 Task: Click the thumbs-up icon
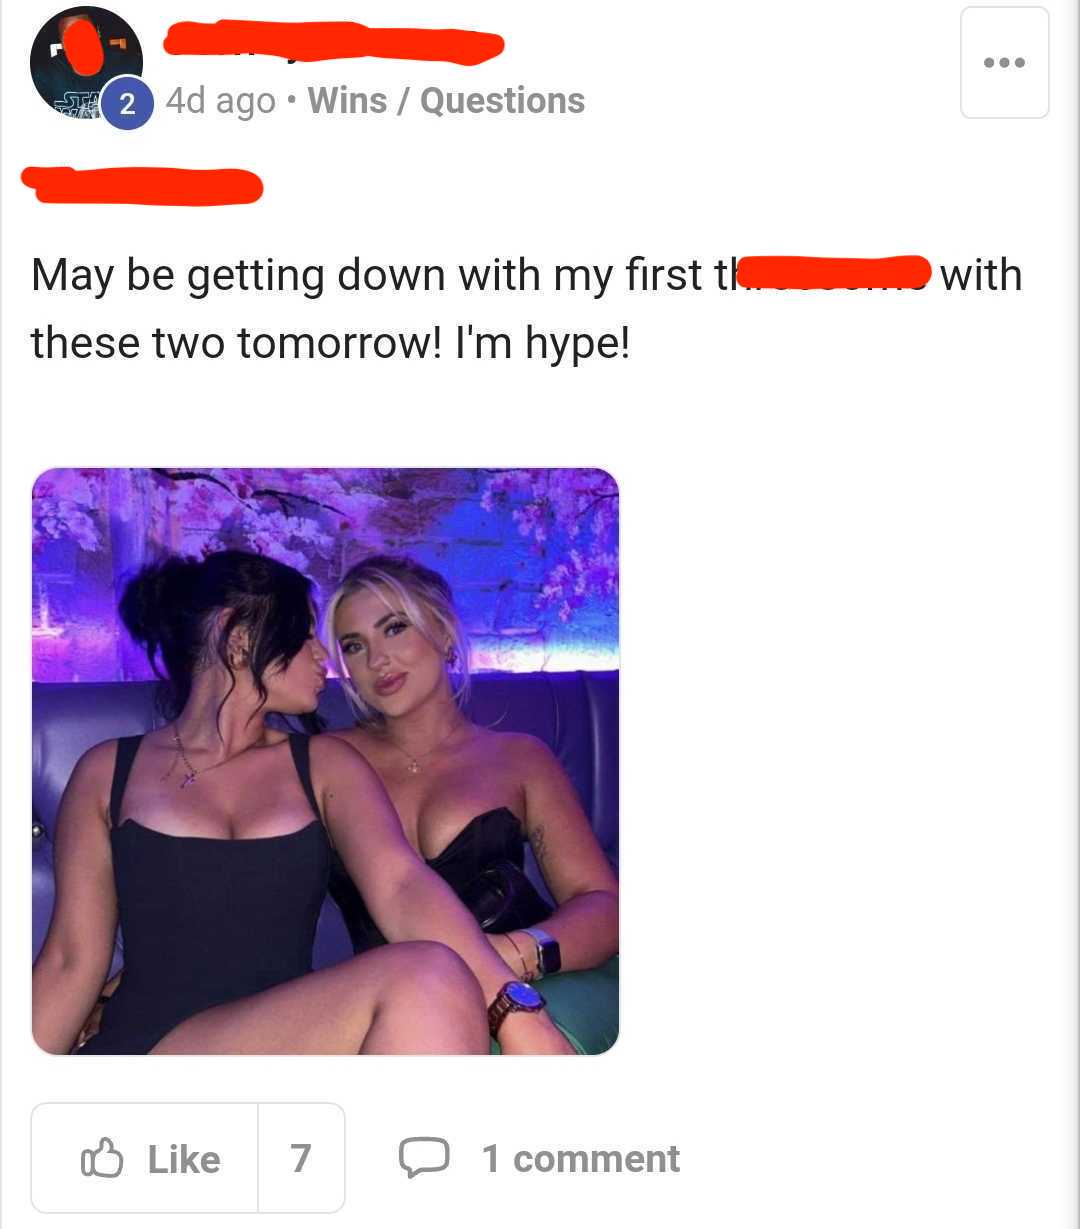(101, 1159)
